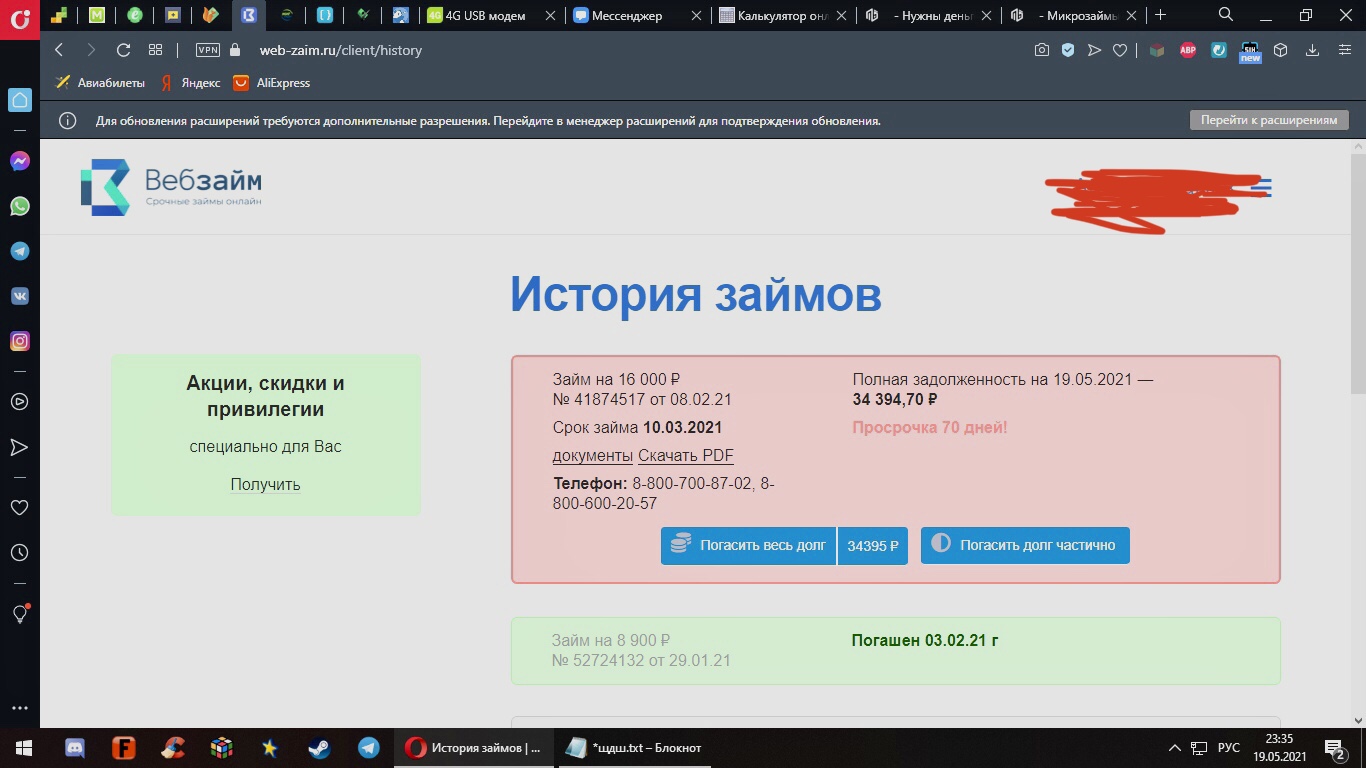Click Погасить весь долг button
This screenshot has width=1366, height=768.
tap(748, 546)
